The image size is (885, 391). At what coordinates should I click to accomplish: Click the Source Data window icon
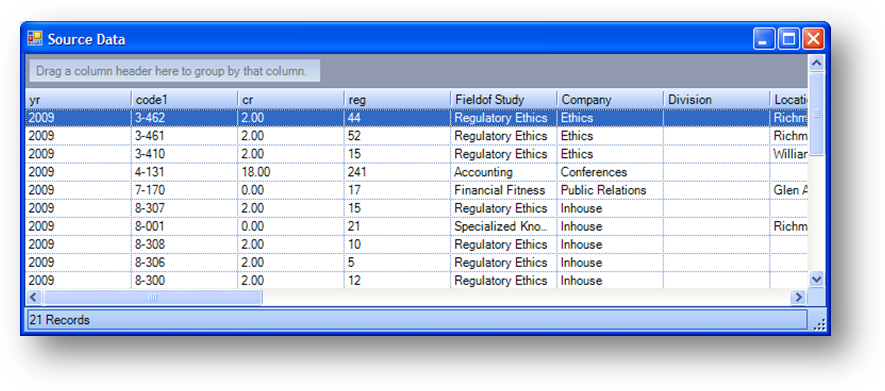[35, 39]
